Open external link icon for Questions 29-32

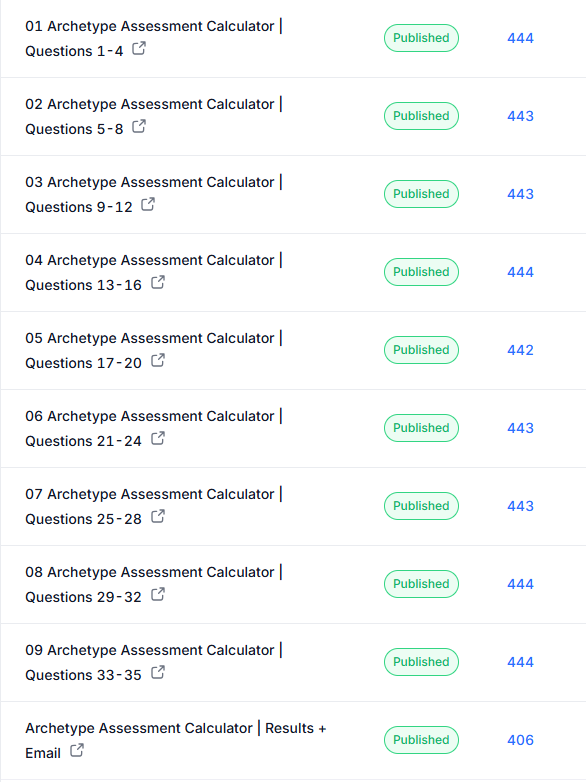[x=158, y=594]
